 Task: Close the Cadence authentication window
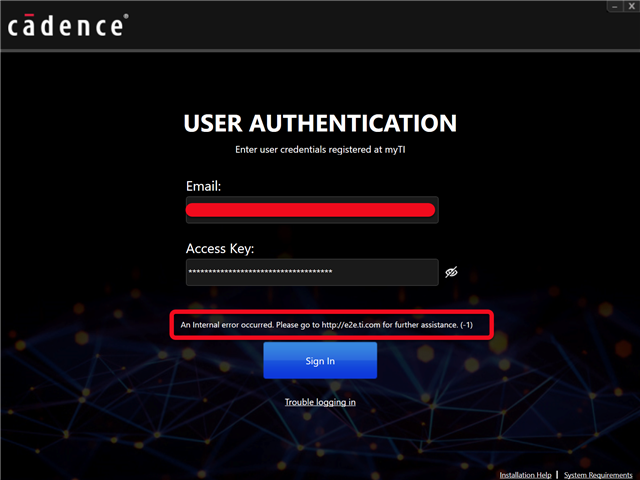[x=631, y=6]
